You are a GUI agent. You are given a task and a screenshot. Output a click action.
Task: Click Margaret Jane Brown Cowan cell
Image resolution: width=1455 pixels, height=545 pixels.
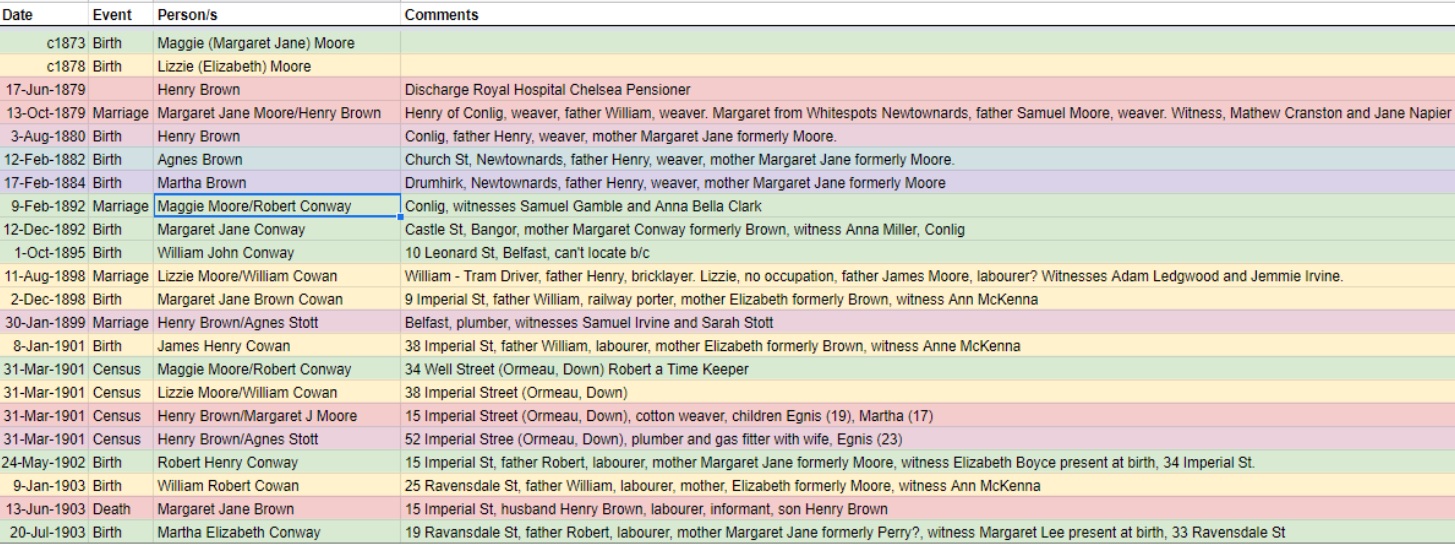[277, 299]
